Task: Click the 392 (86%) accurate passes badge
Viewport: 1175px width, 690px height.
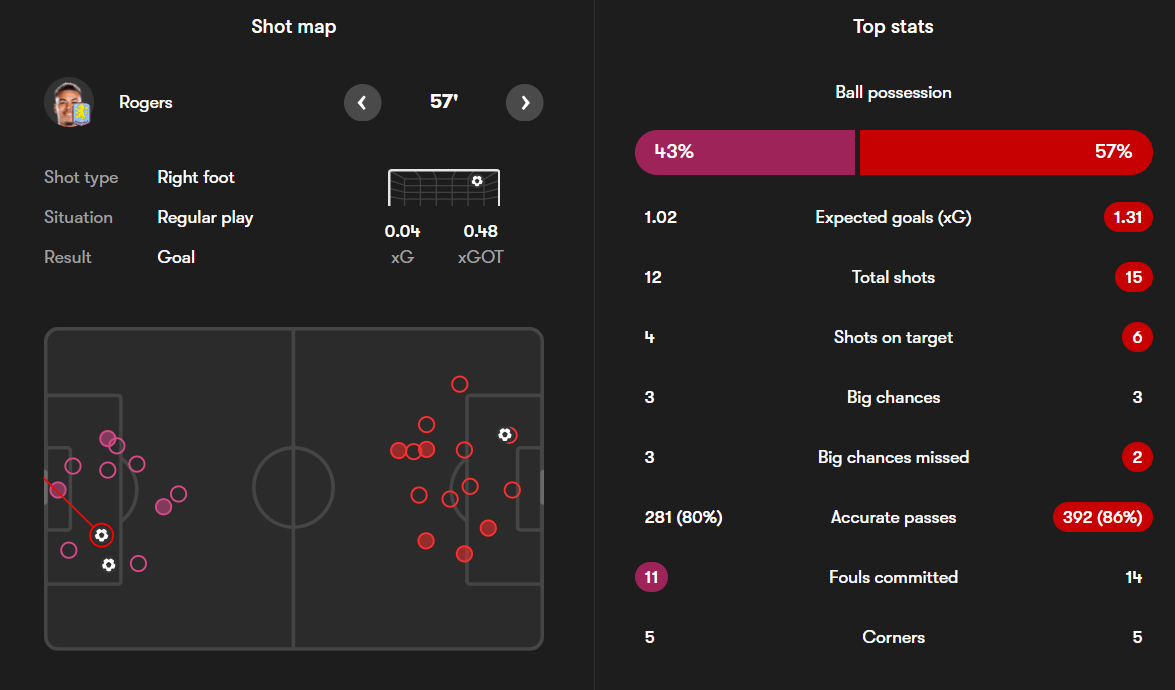Action: point(1103,517)
